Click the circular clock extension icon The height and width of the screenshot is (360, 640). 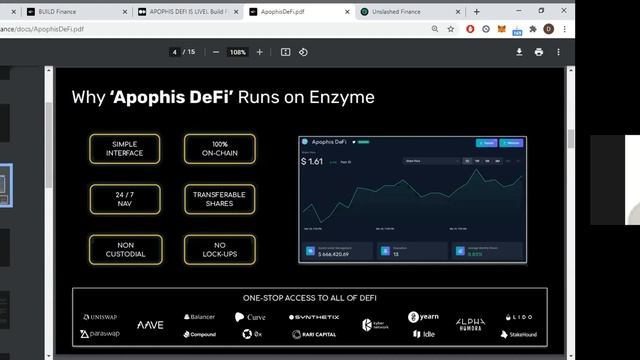[486, 29]
